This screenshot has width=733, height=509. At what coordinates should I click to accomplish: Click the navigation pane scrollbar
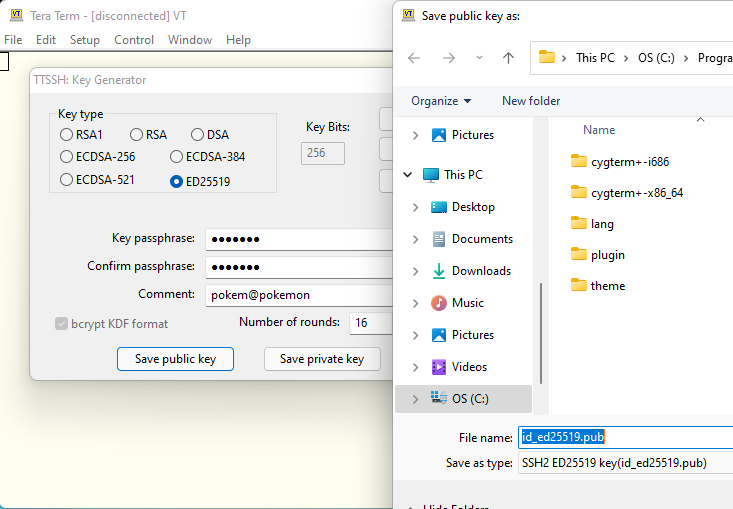[541, 333]
